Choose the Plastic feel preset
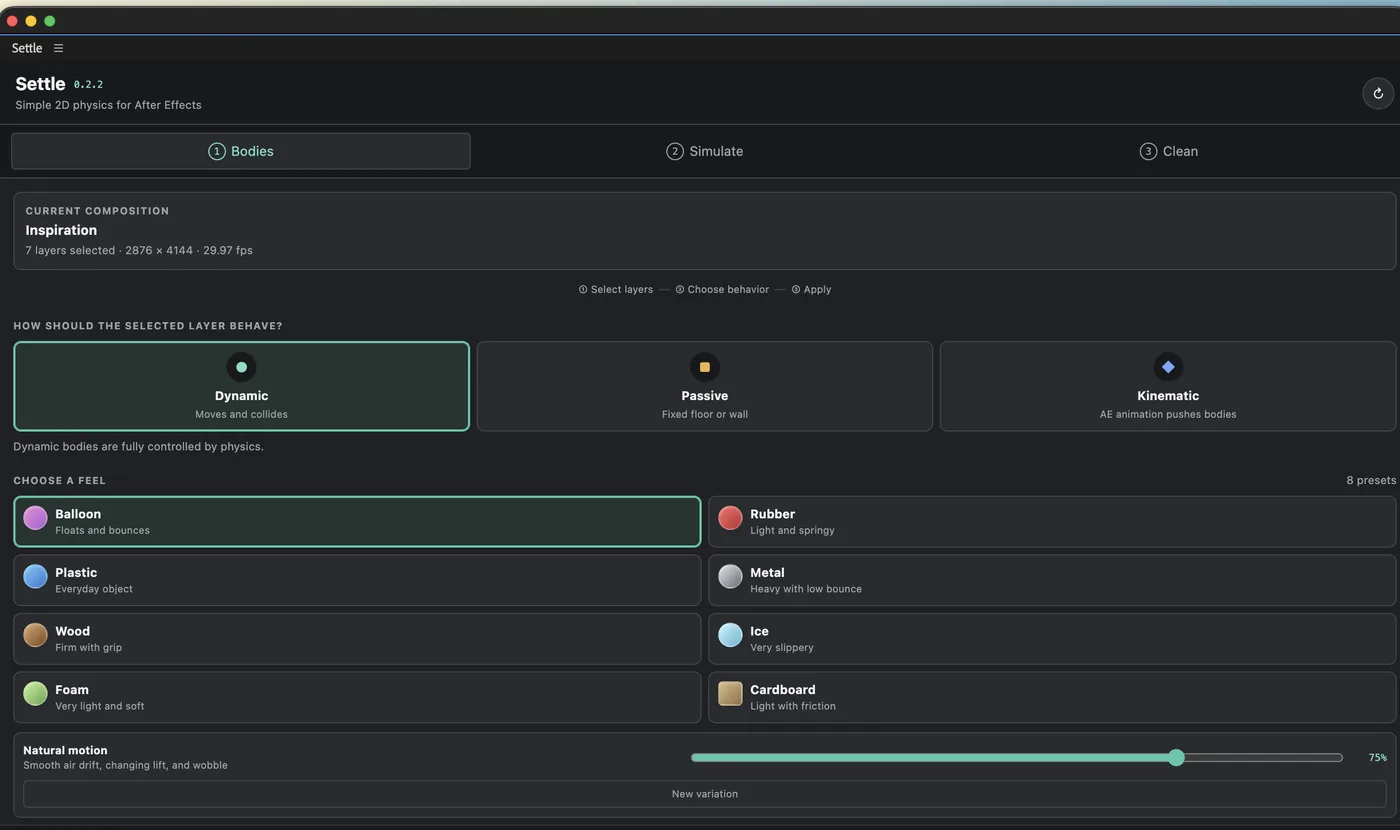The image size is (1400, 830). 357,580
